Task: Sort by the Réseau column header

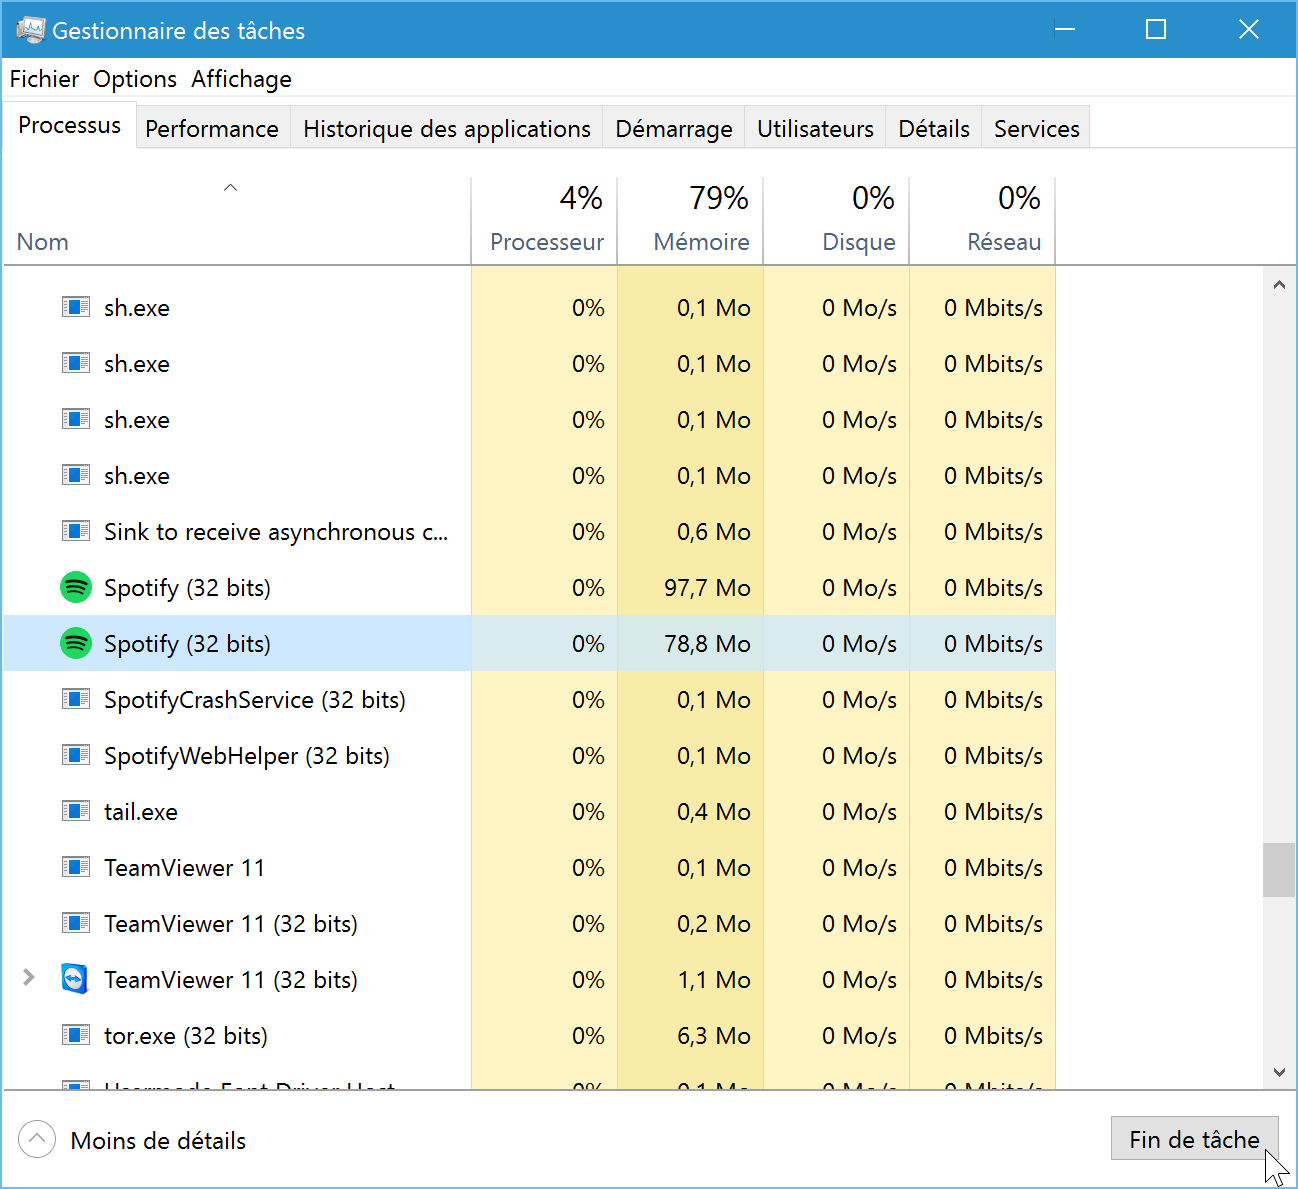Action: point(982,222)
